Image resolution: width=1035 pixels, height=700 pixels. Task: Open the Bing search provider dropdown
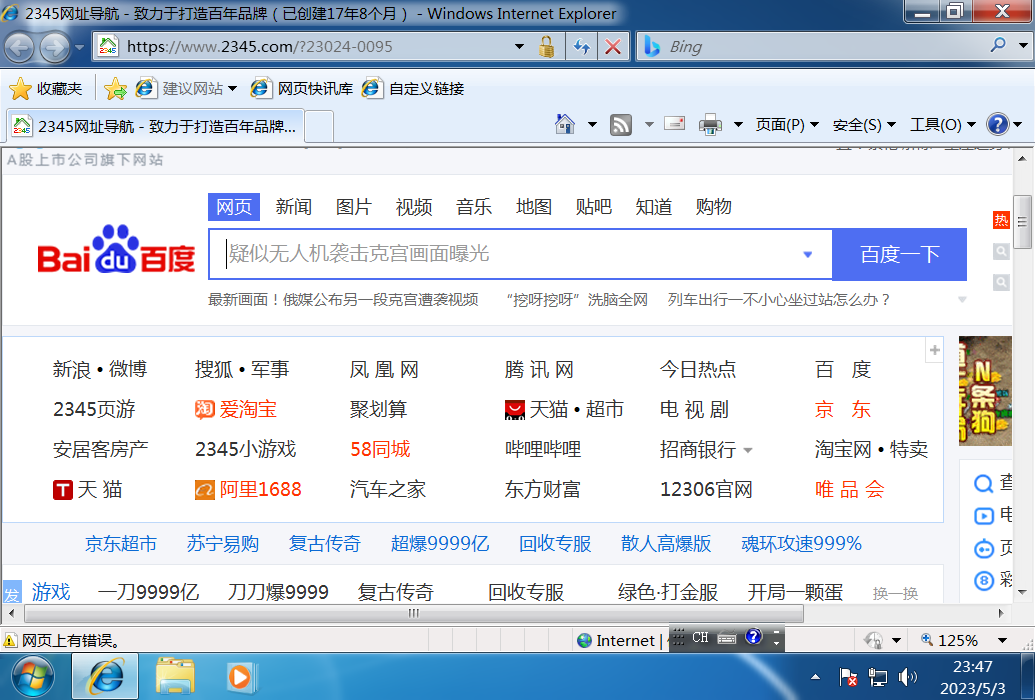(x=1023, y=46)
